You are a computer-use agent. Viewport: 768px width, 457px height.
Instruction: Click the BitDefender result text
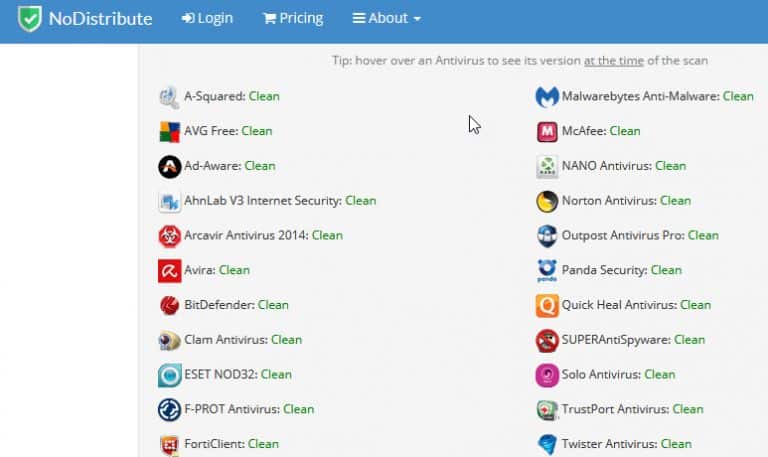pos(237,305)
